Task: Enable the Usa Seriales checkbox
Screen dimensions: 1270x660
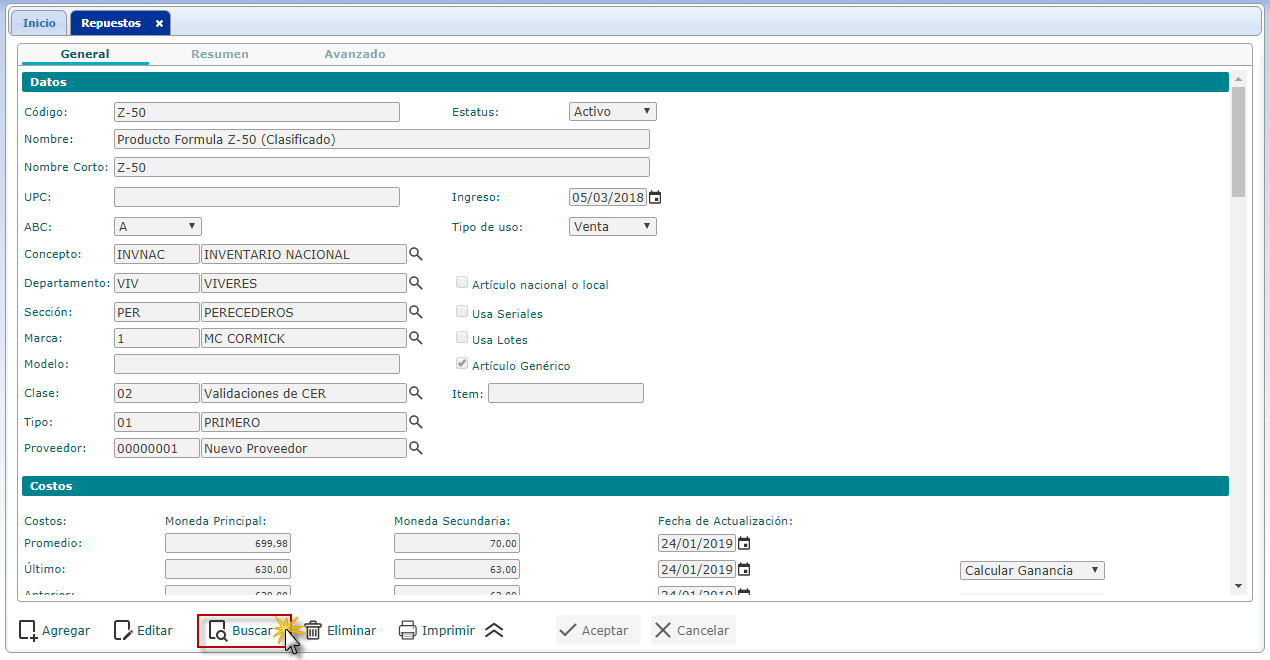Action: [462, 313]
